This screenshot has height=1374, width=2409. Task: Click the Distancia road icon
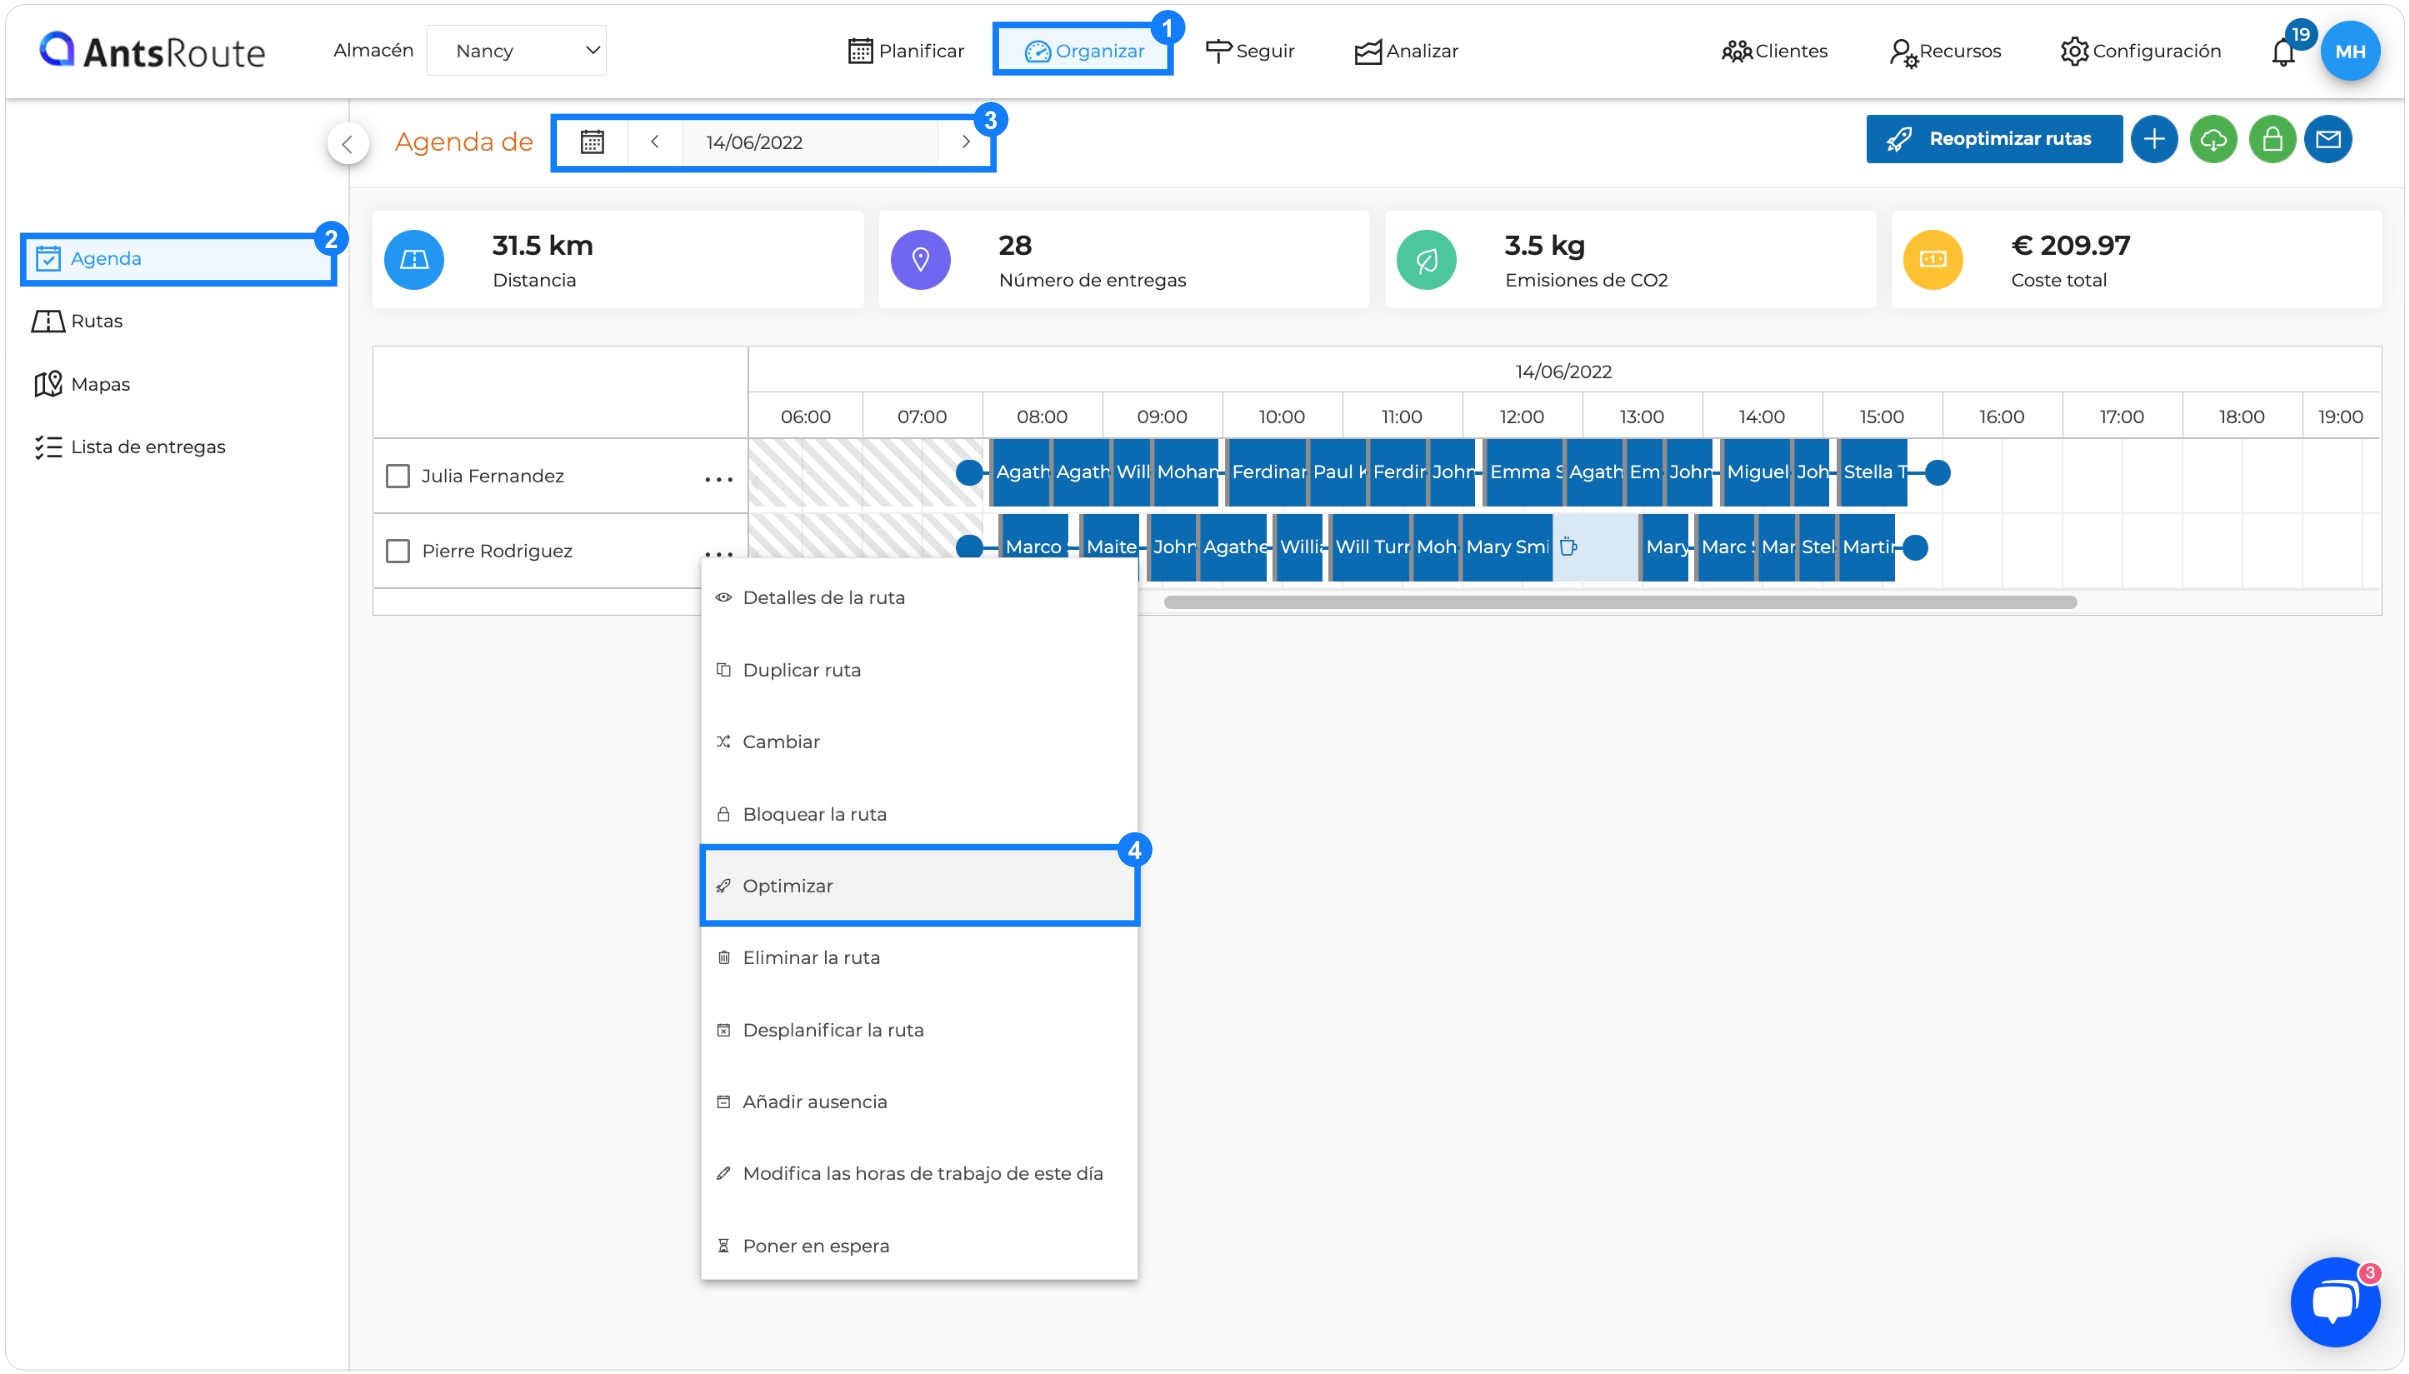click(x=414, y=260)
